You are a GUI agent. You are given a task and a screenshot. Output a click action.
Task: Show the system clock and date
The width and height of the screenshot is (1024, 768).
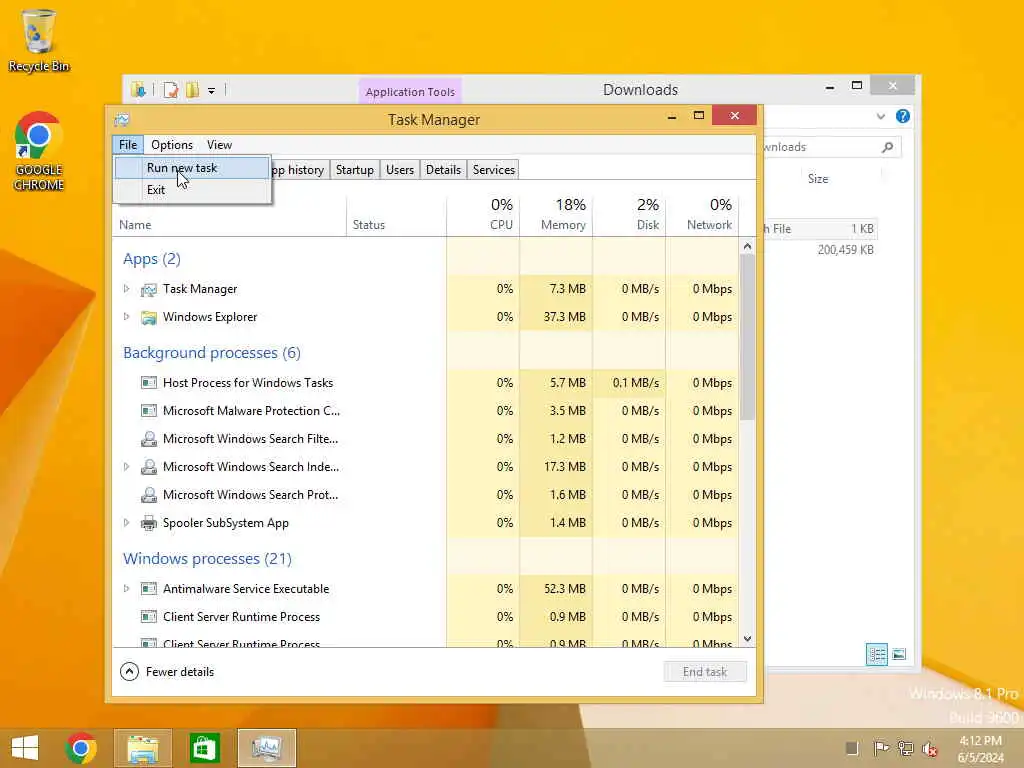[x=980, y=749]
